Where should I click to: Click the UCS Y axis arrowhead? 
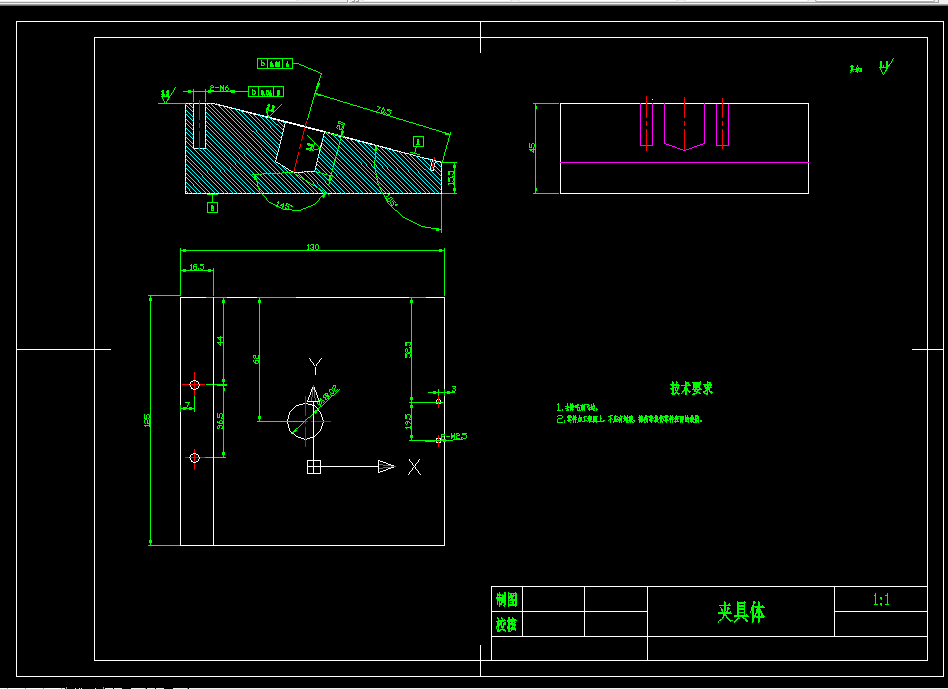(313, 395)
